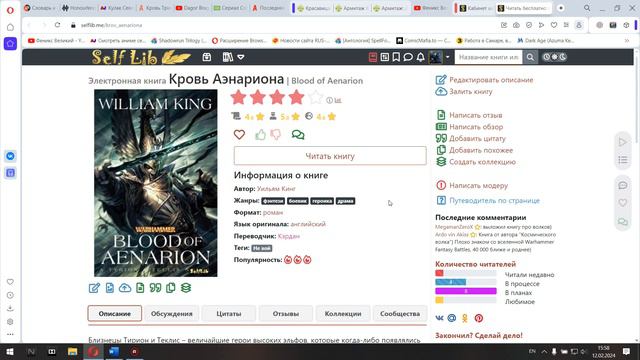Reload page with browser refresh button

[x=58, y=25]
